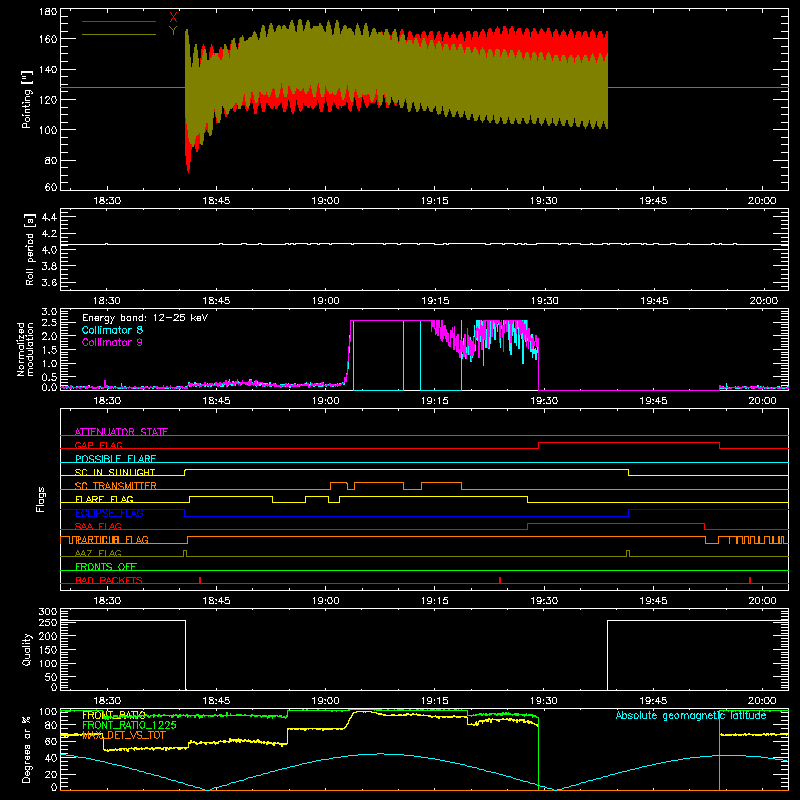This screenshot has height=800, width=800.
Task: Click the 40 tick on Degrees axis
Action: coord(51,758)
